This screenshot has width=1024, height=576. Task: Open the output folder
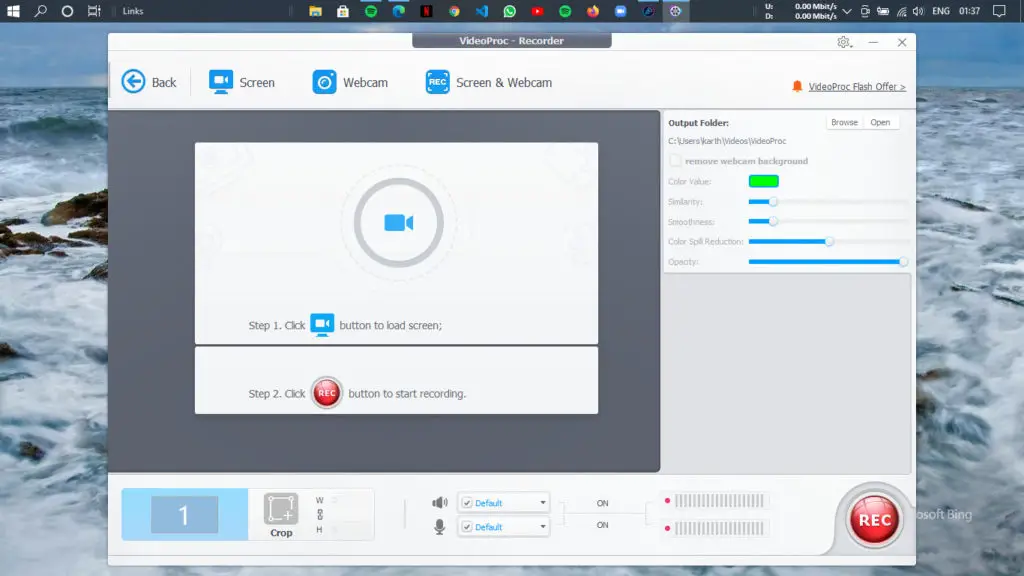(x=880, y=122)
